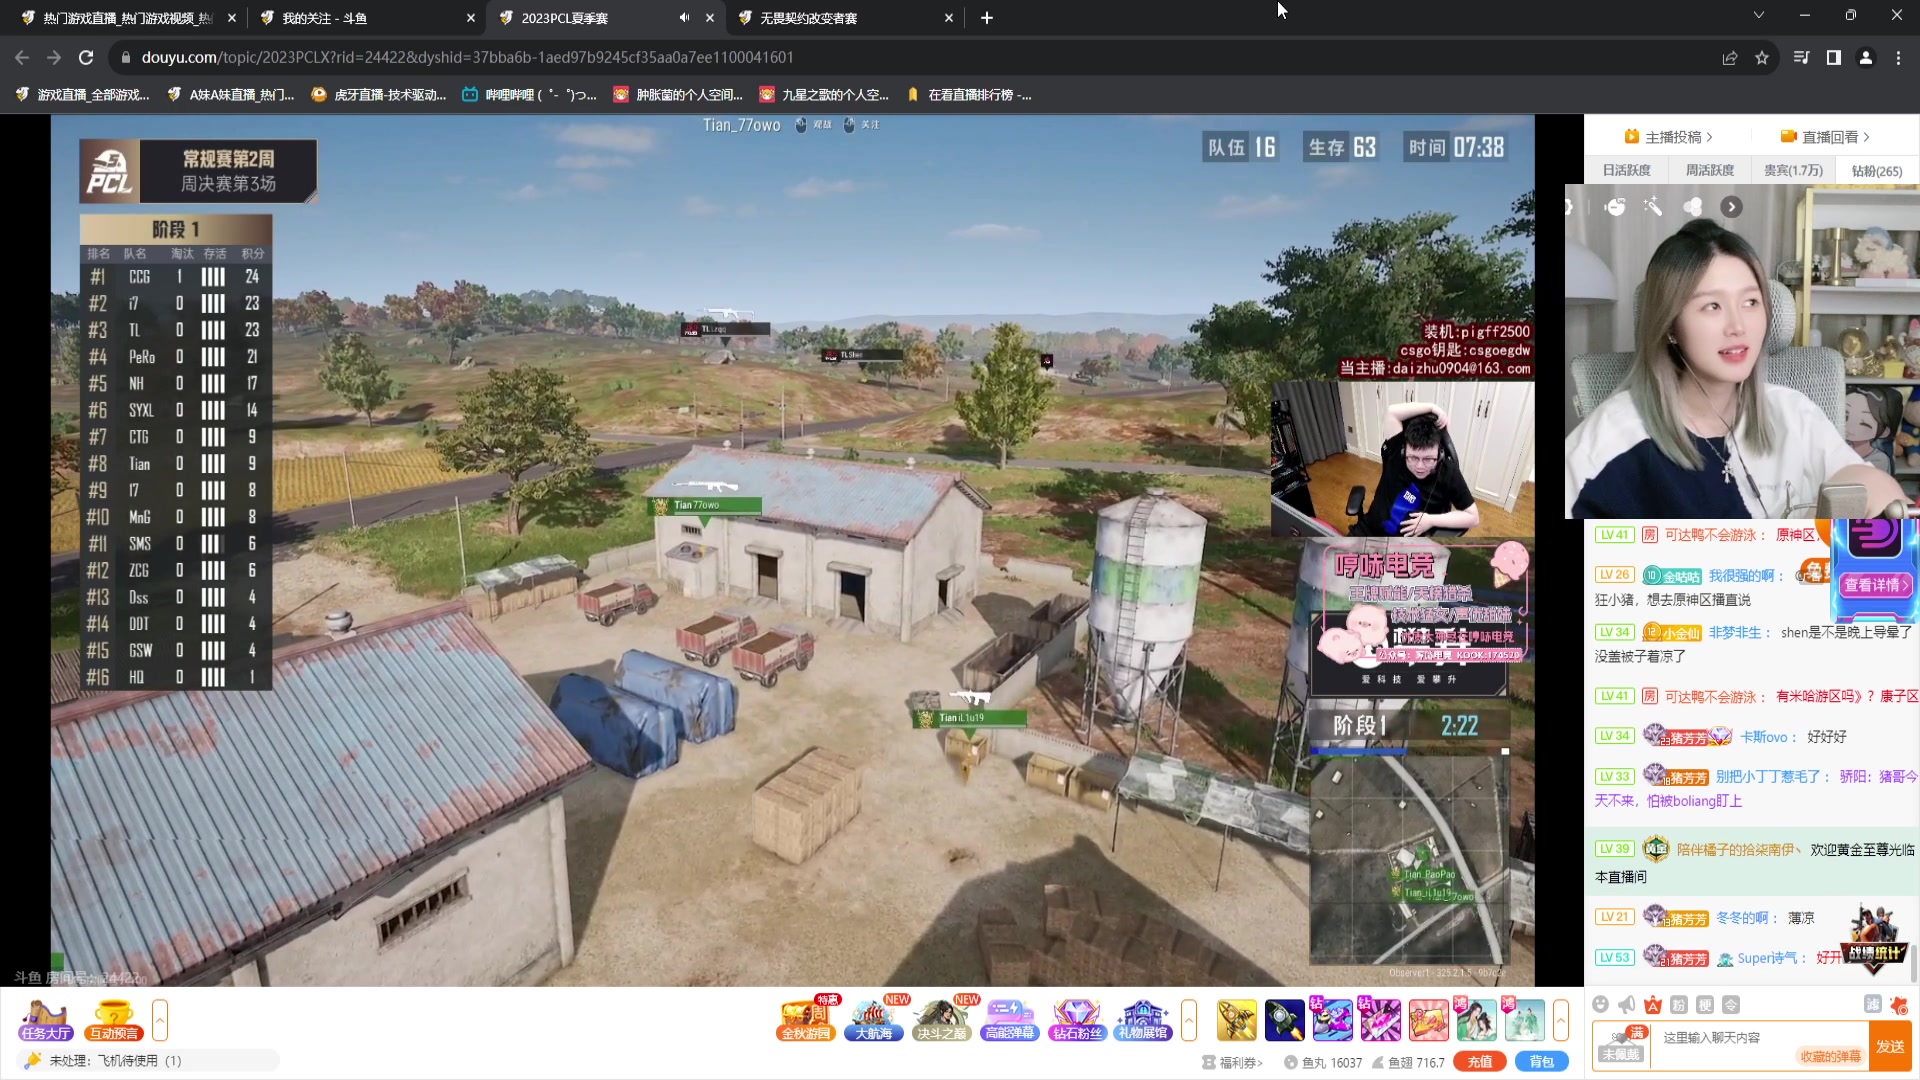
Task: Toggle the 滤 chat filter icon
Action: pyautogui.click(x=1873, y=1005)
